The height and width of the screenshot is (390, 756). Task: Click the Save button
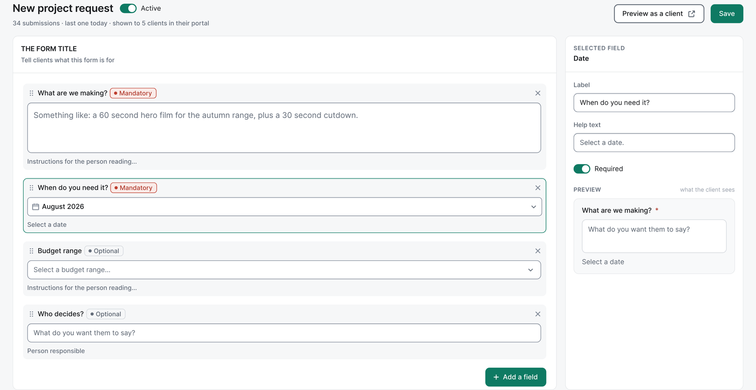(727, 13)
